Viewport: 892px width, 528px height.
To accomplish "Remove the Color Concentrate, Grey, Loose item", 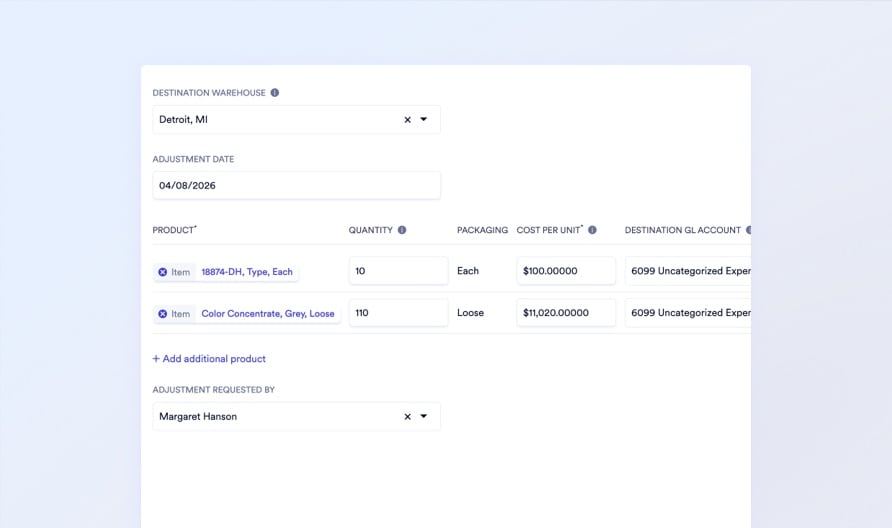I will [163, 314].
